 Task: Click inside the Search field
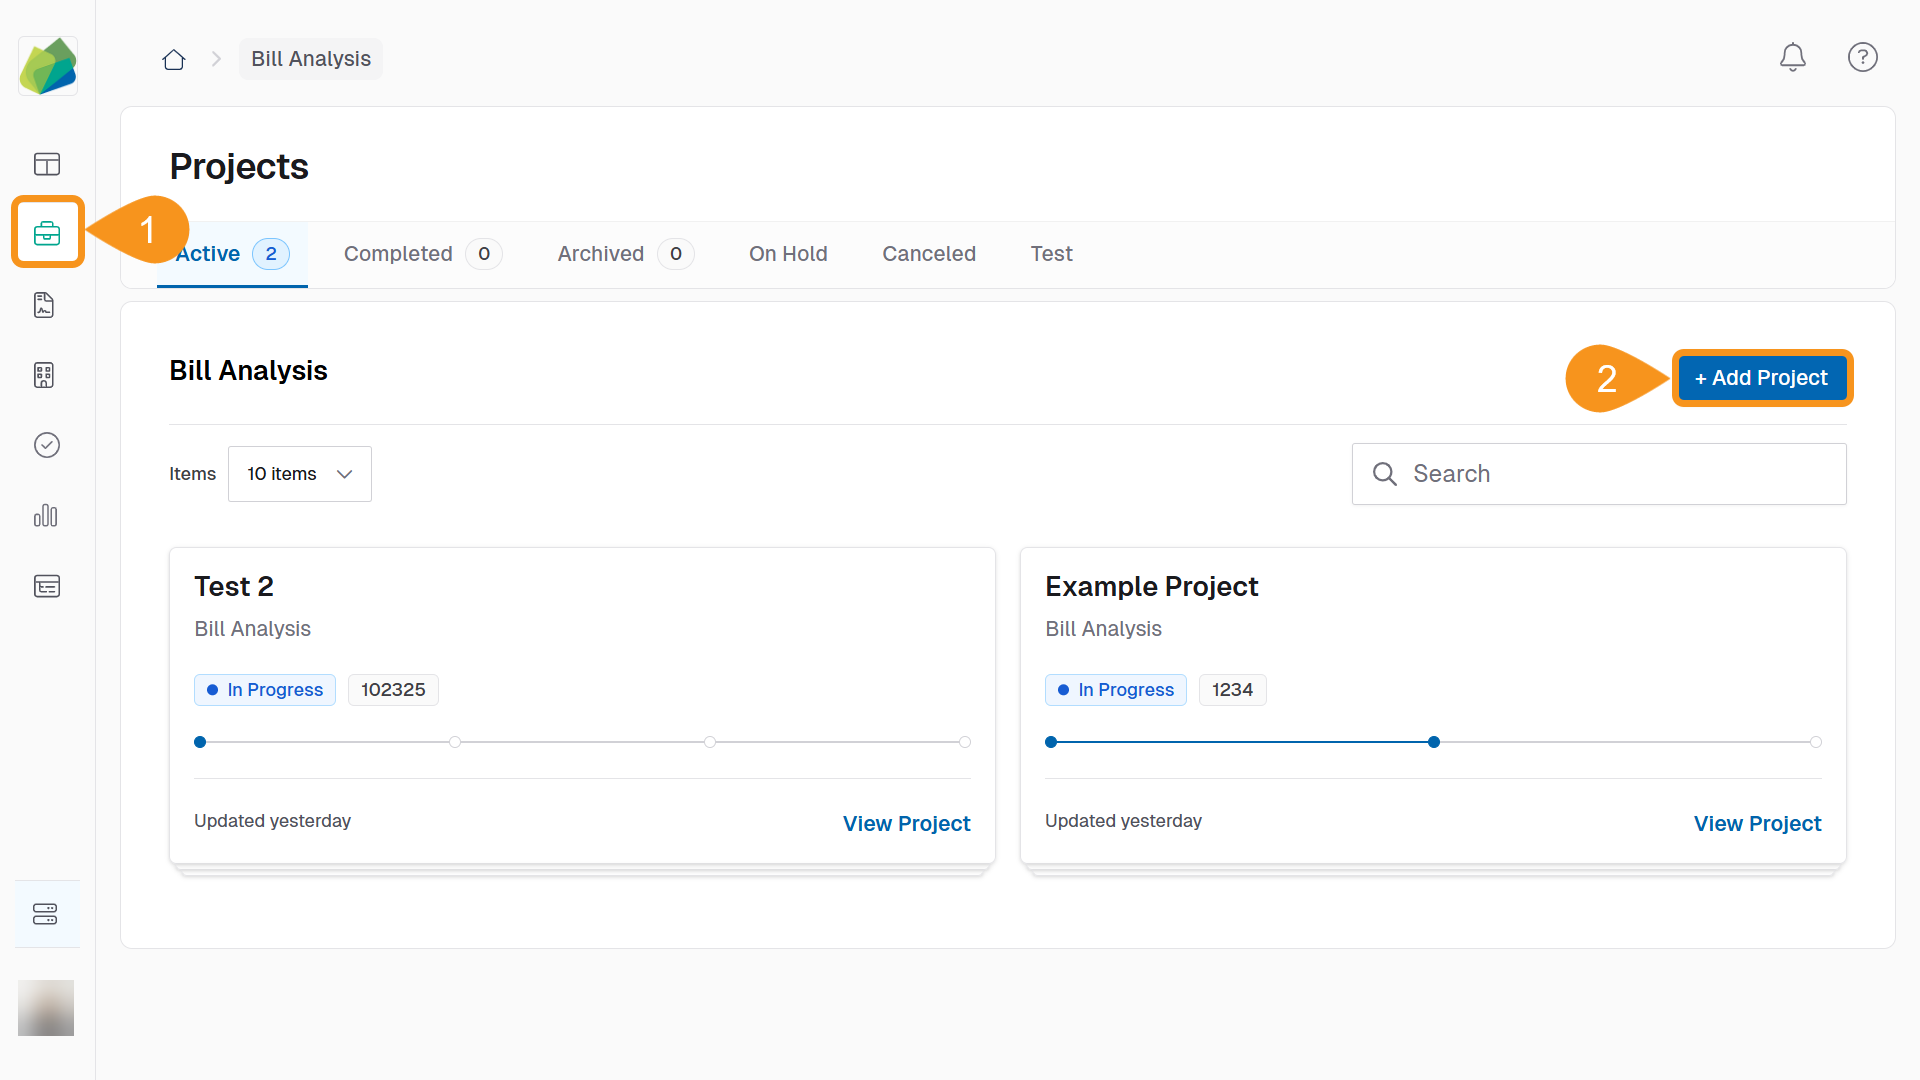point(1598,473)
